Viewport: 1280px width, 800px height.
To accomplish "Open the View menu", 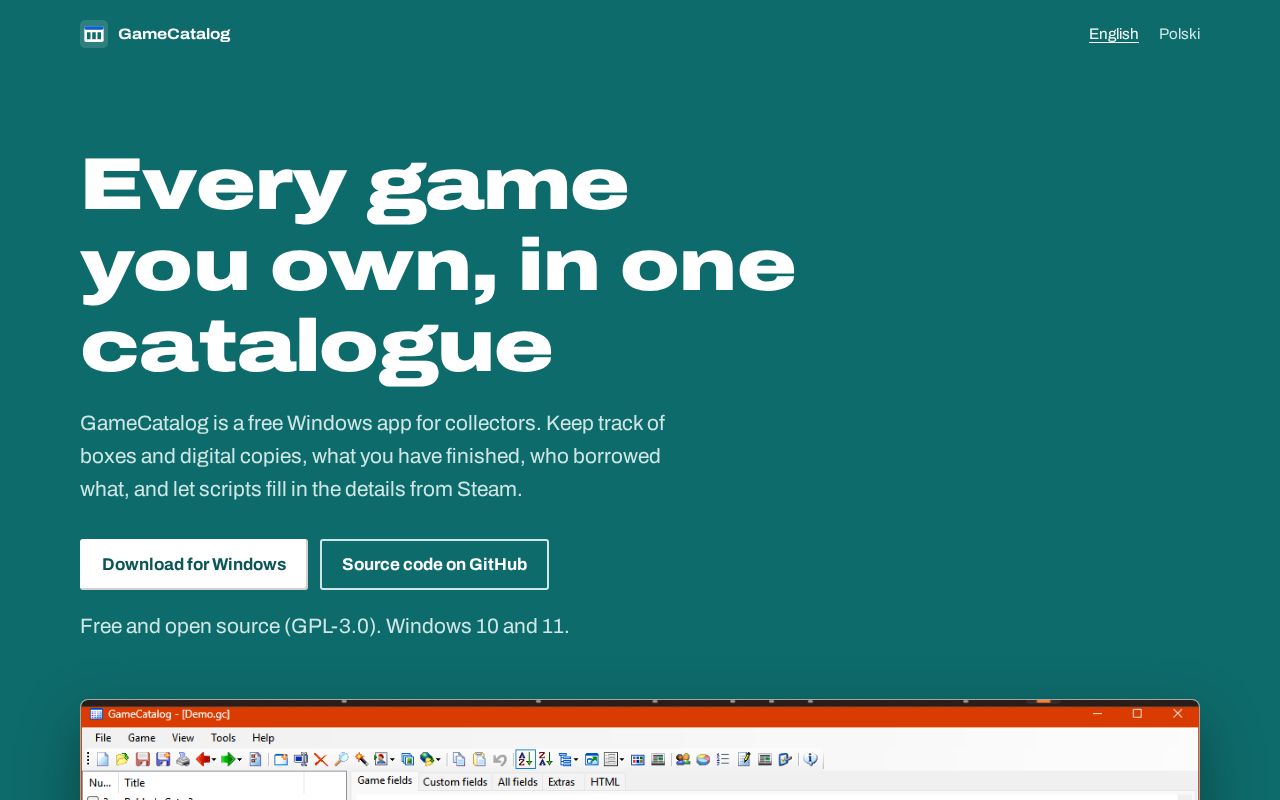I will tap(183, 738).
